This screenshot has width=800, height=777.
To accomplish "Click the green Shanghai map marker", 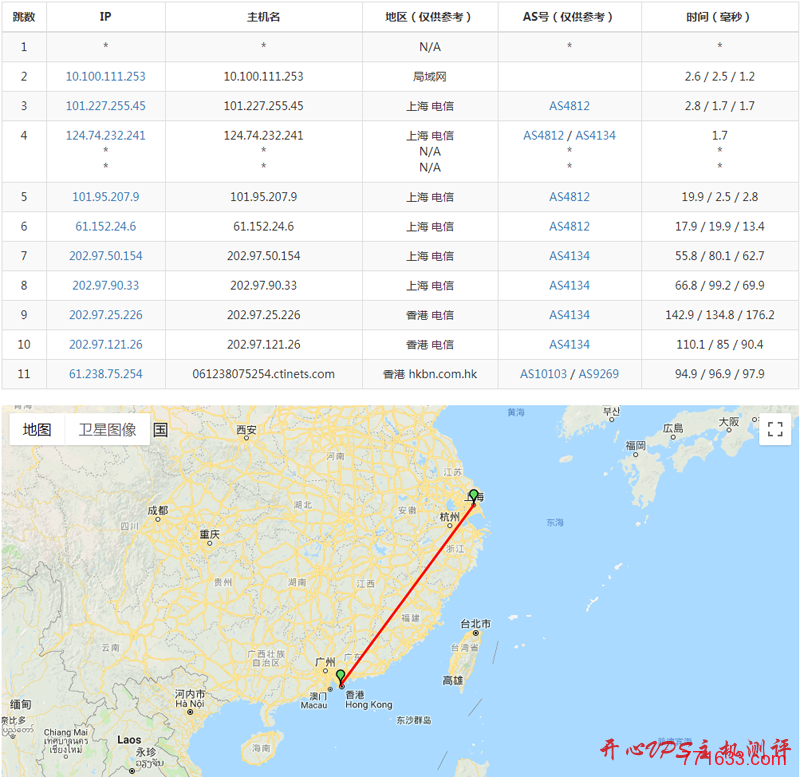I will [474, 496].
